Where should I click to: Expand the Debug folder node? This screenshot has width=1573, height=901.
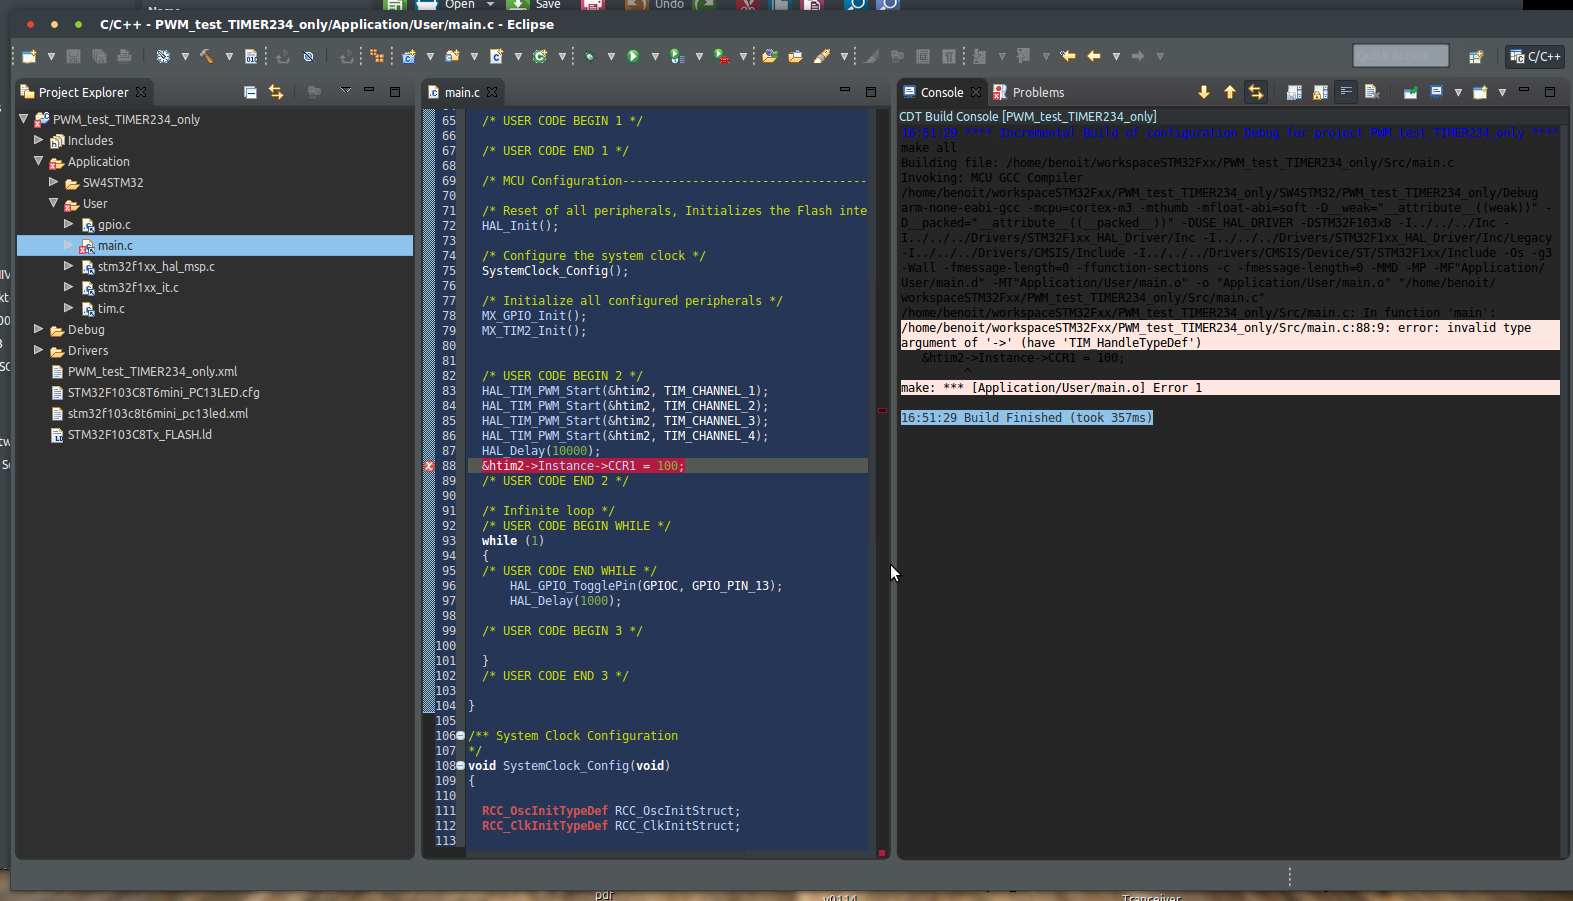pyautogui.click(x=39, y=328)
